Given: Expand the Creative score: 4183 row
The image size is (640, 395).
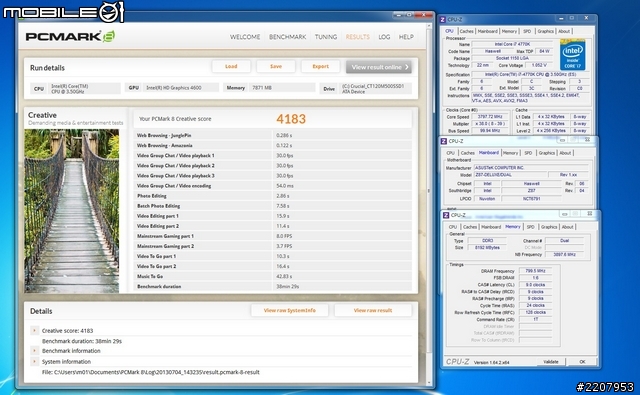Looking at the screenshot, I should pyautogui.click(x=35, y=331).
